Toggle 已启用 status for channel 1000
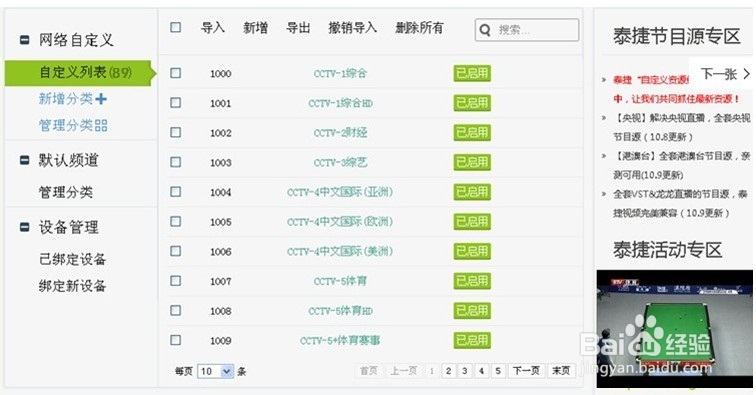This screenshot has height=395, width=756. 472,73
